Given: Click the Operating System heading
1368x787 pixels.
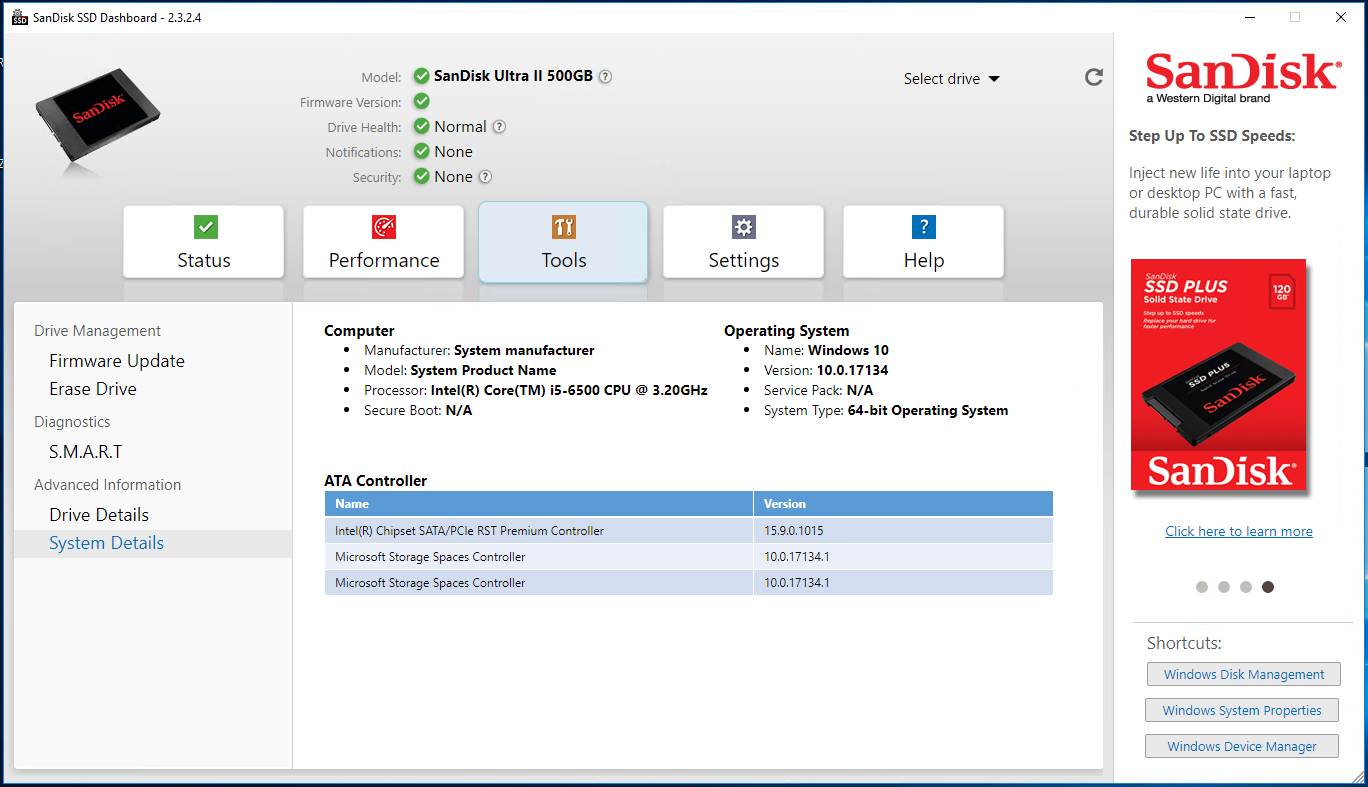Looking at the screenshot, I should click(x=786, y=331).
